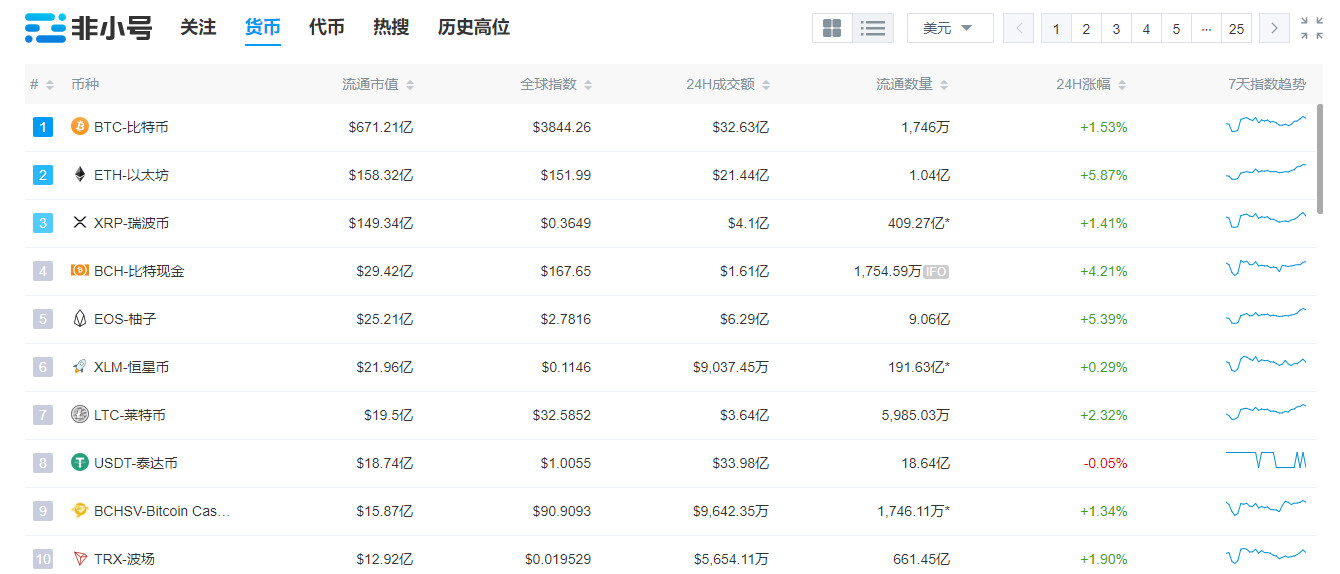Click the TRX Tron icon
Image resolution: width=1340 pixels, height=574 pixels.
pos(80,559)
